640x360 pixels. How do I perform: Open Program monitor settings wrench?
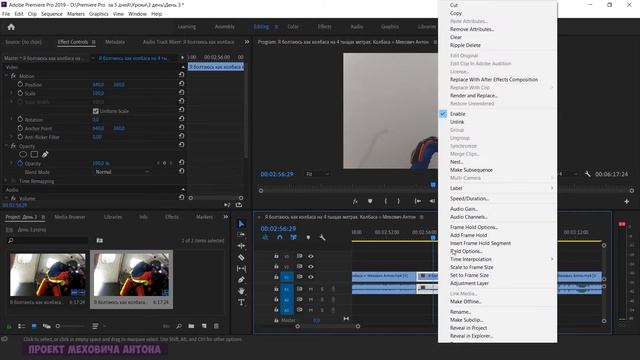click(587, 174)
